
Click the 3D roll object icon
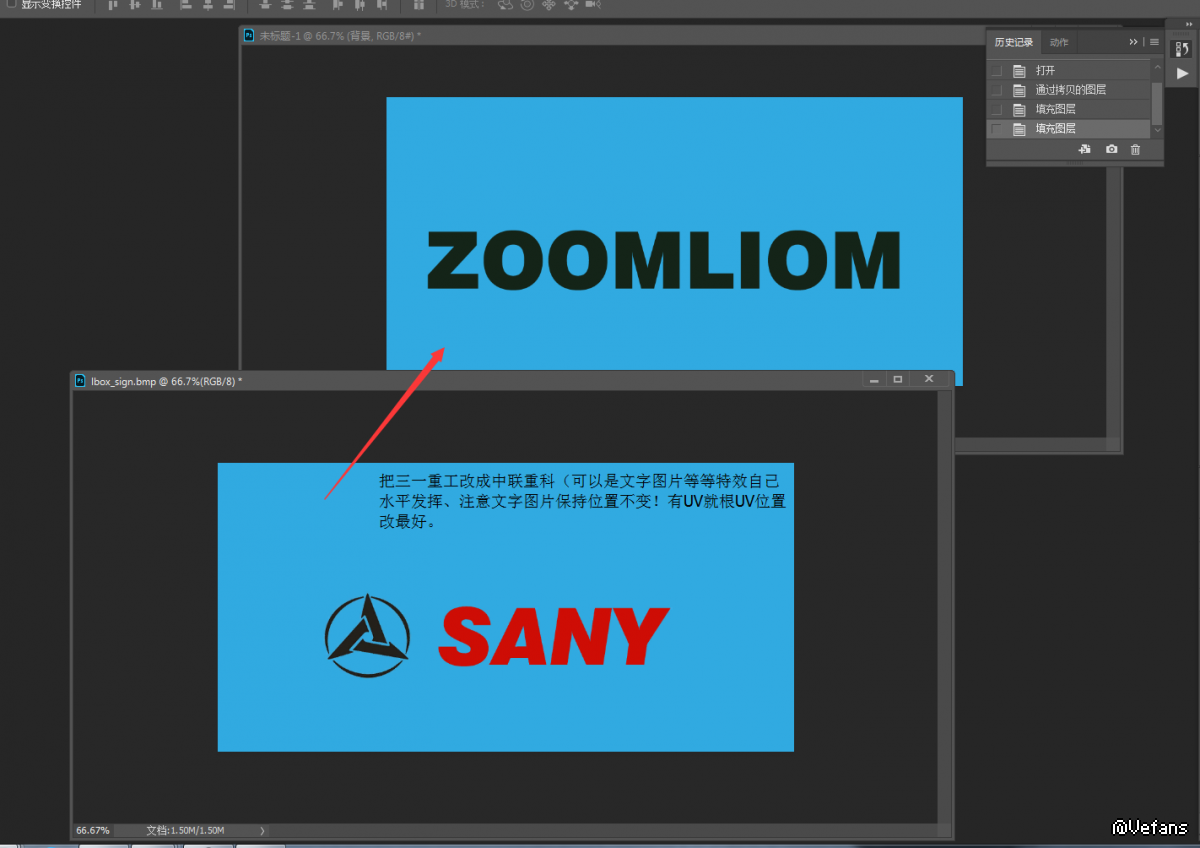click(x=527, y=5)
